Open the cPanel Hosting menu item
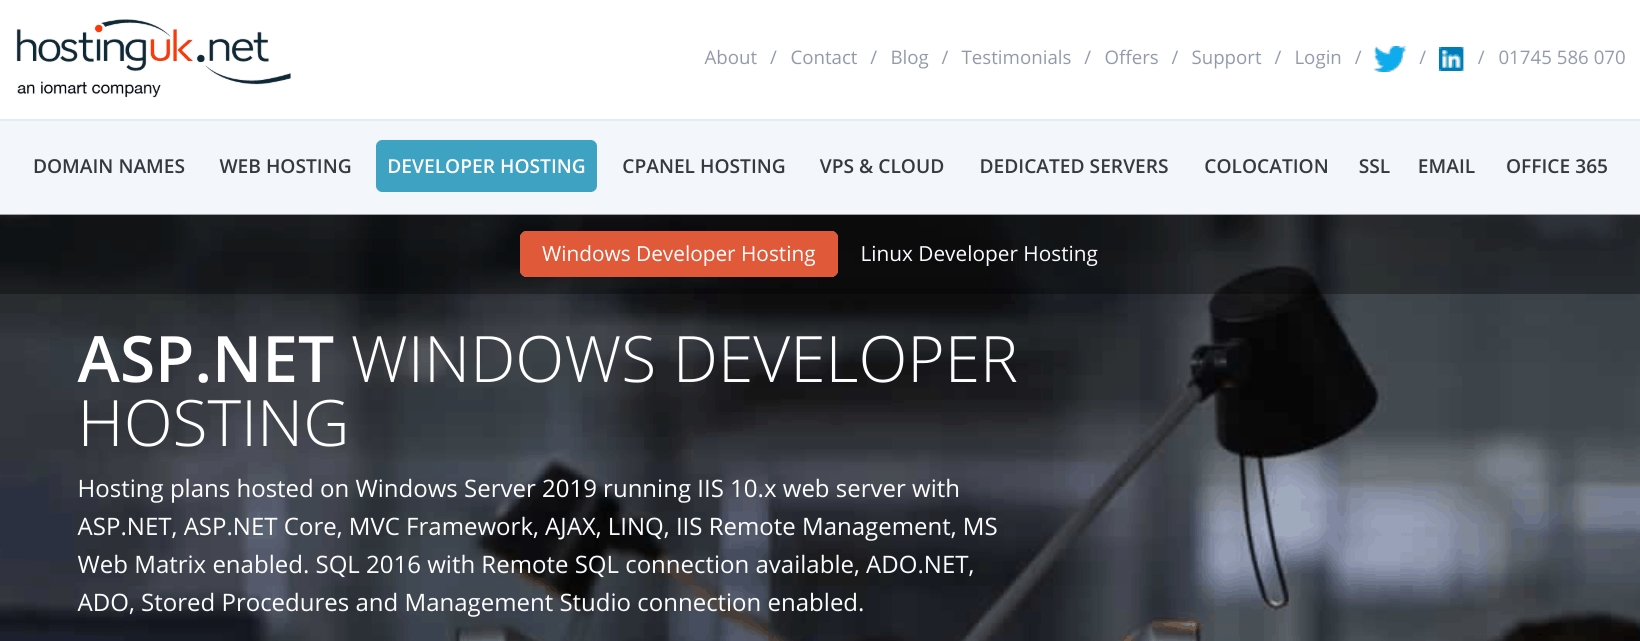Image resolution: width=1640 pixels, height=641 pixels. pos(704,166)
